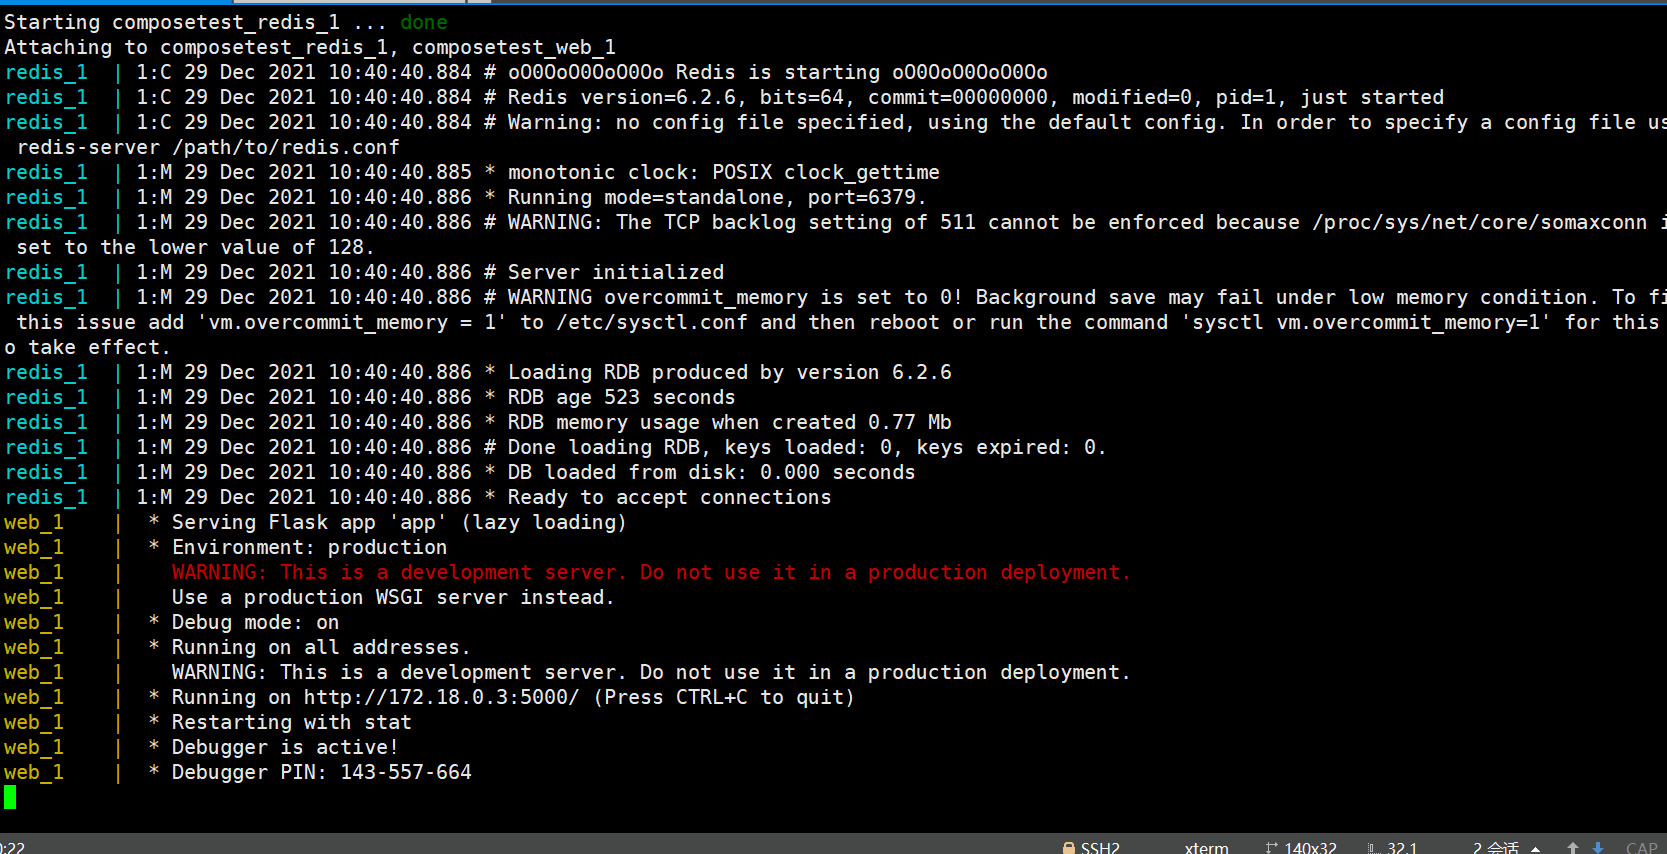Click 'WARNING overcommit_memory is set to 0!' text

(735, 297)
